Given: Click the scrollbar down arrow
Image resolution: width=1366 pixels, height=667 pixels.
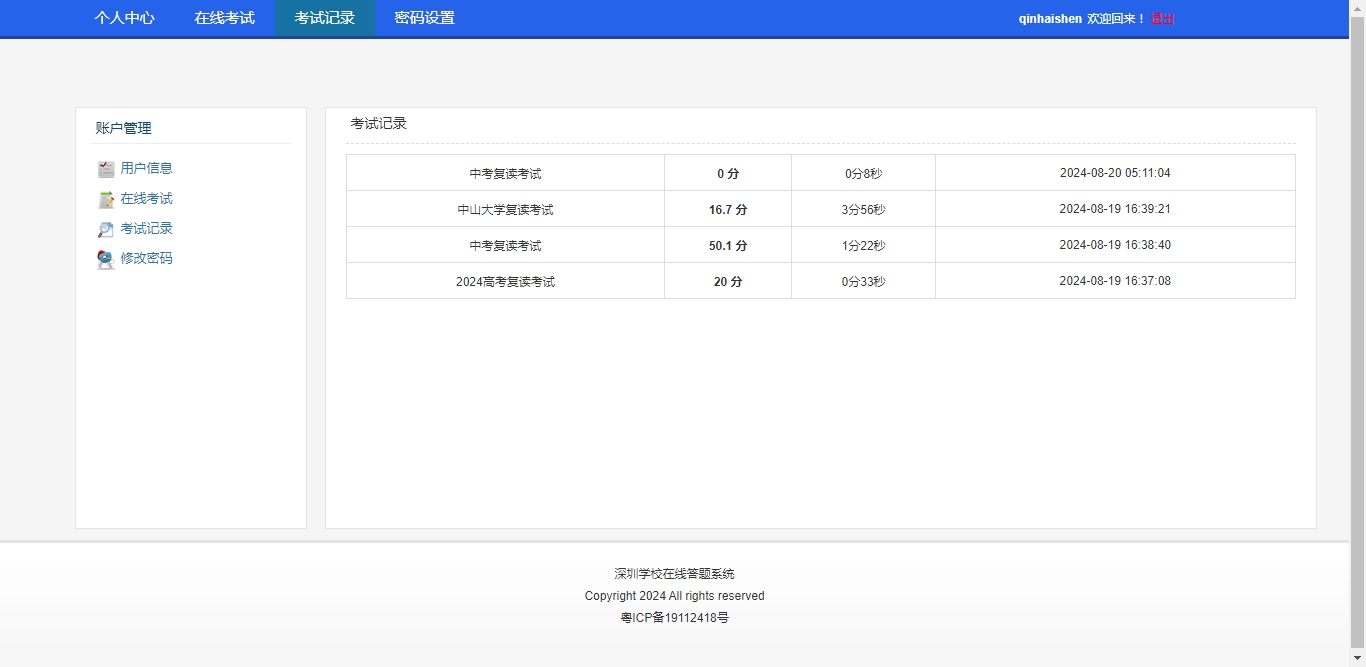Looking at the screenshot, I should tap(1357, 659).
